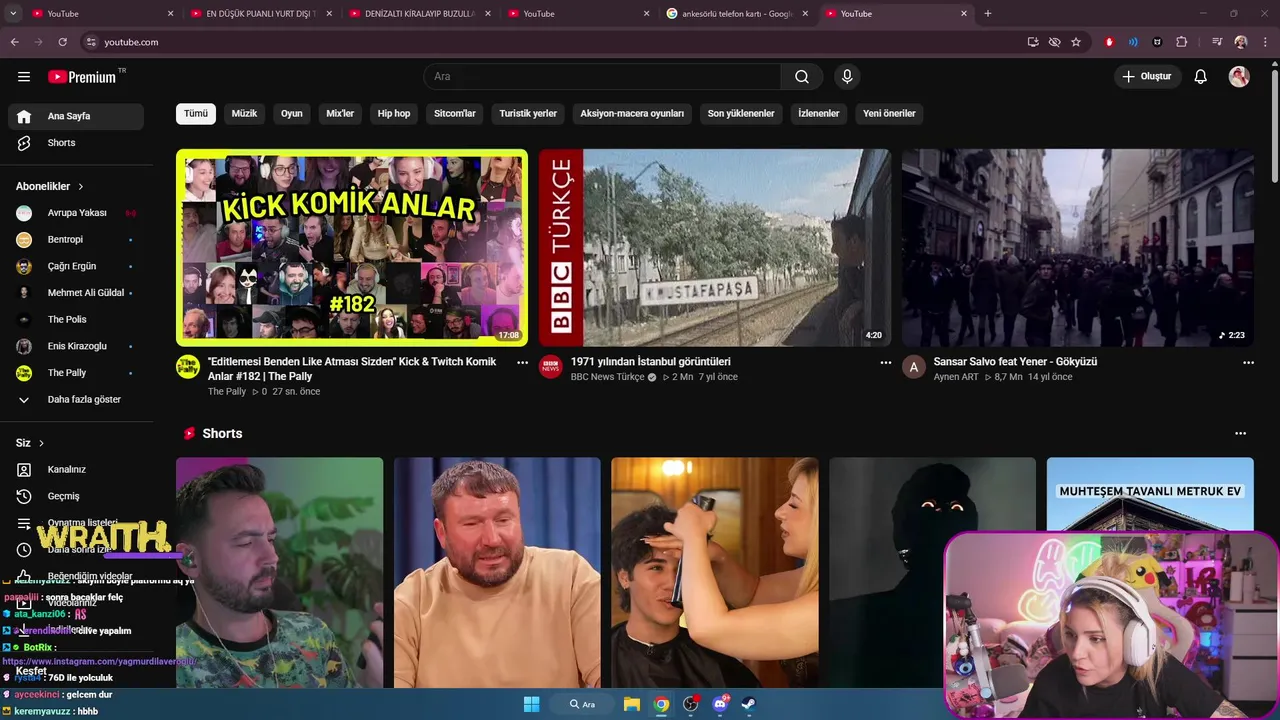Open the YouTube account avatar menu
Image resolution: width=1280 pixels, height=720 pixels.
point(1239,77)
